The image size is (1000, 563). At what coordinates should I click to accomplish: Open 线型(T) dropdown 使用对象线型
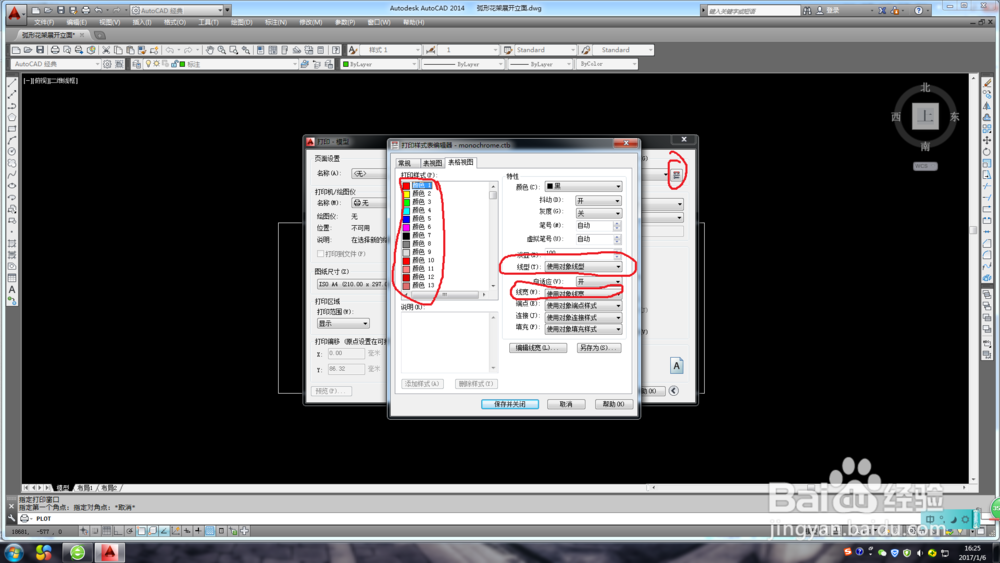[x=583, y=267]
